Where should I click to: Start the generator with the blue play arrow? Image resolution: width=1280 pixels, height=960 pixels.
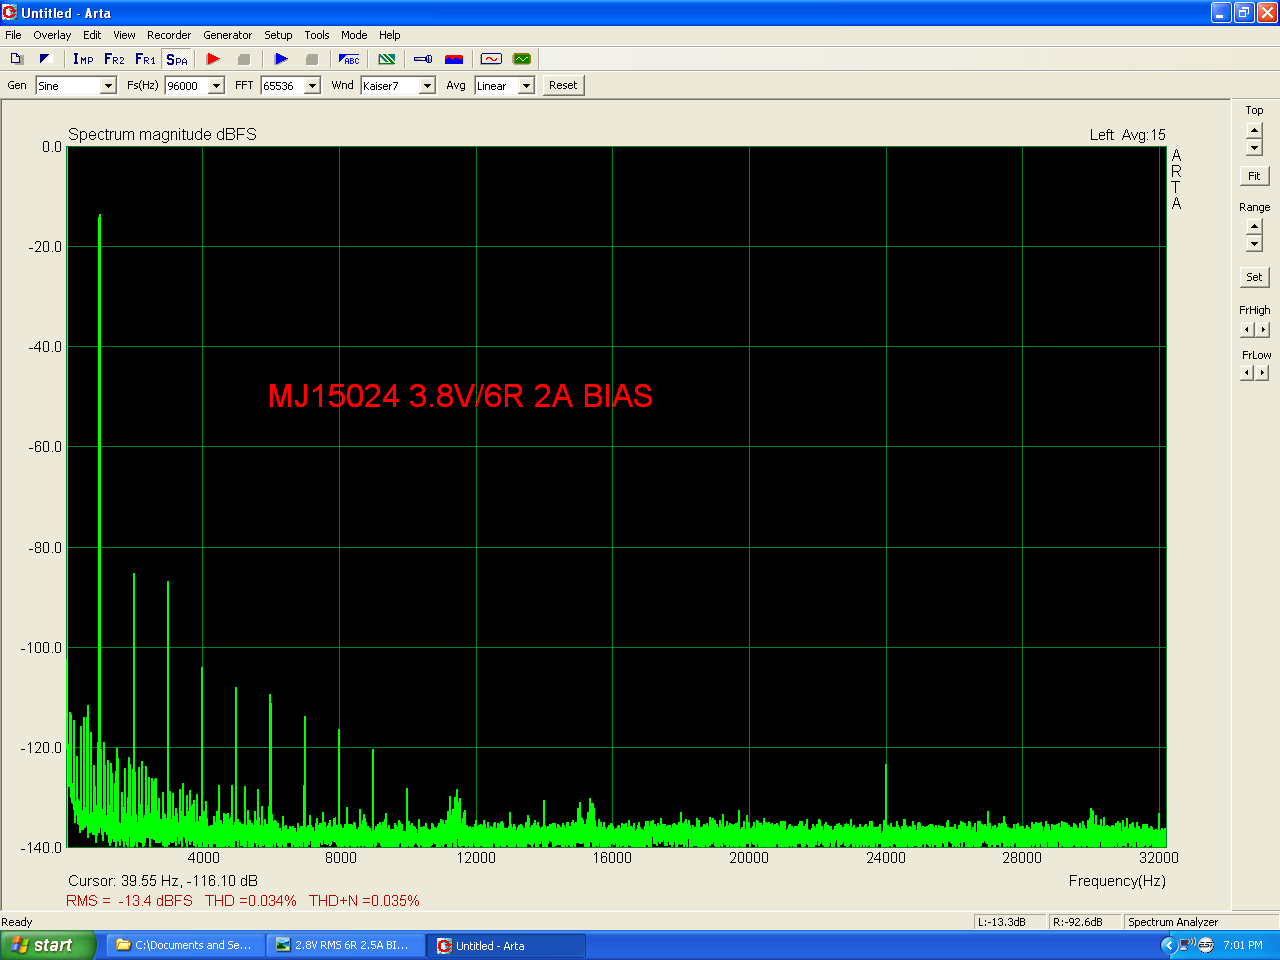[x=281, y=59]
